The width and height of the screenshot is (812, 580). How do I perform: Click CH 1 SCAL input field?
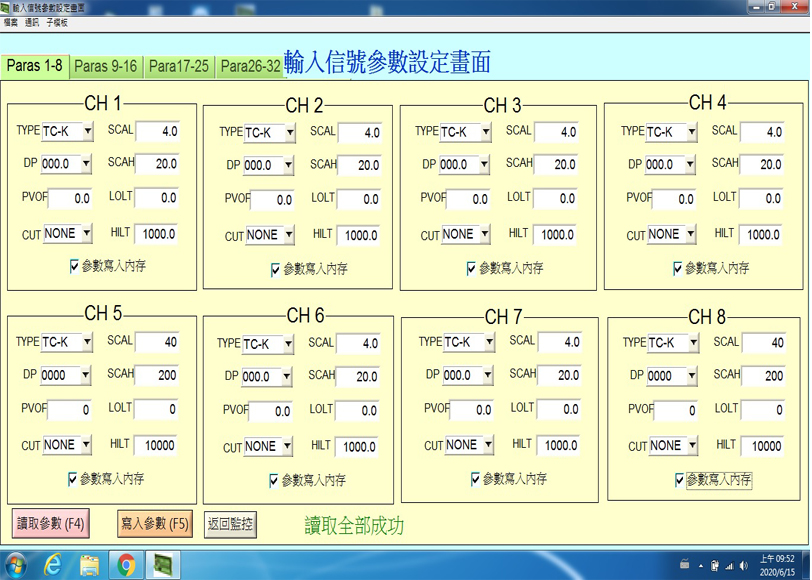[x=157, y=131]
